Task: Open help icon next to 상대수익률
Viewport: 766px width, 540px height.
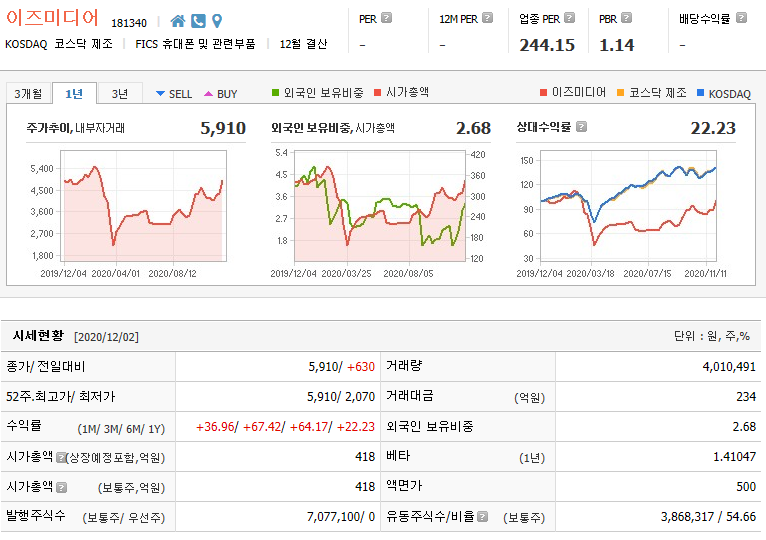Action: point(581,127)
